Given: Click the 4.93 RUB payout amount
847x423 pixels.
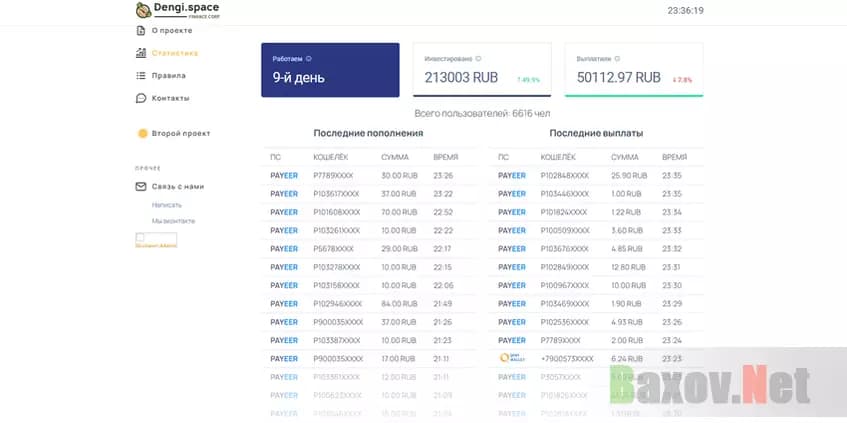Looking at the screenshot, I should (x=627, y=323).
